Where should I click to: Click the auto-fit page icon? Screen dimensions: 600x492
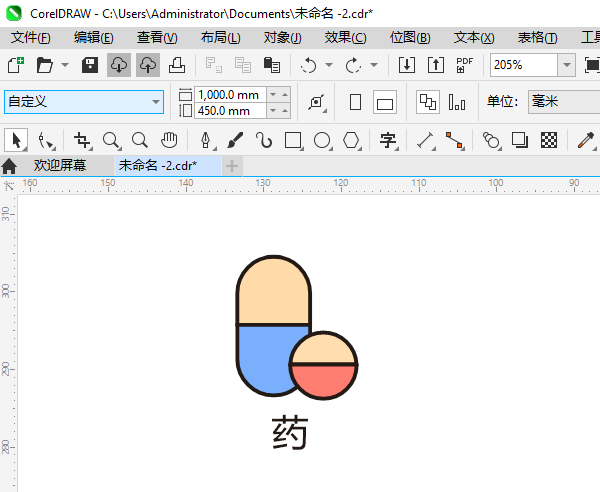tap(317, 103)
